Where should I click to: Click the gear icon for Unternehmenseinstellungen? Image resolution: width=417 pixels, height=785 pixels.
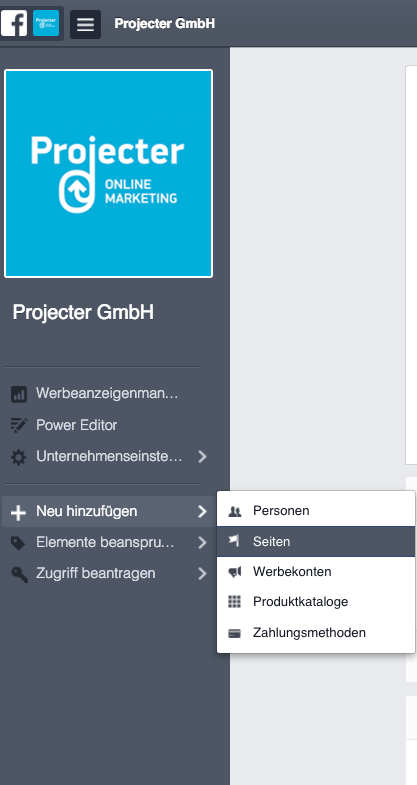19,457
